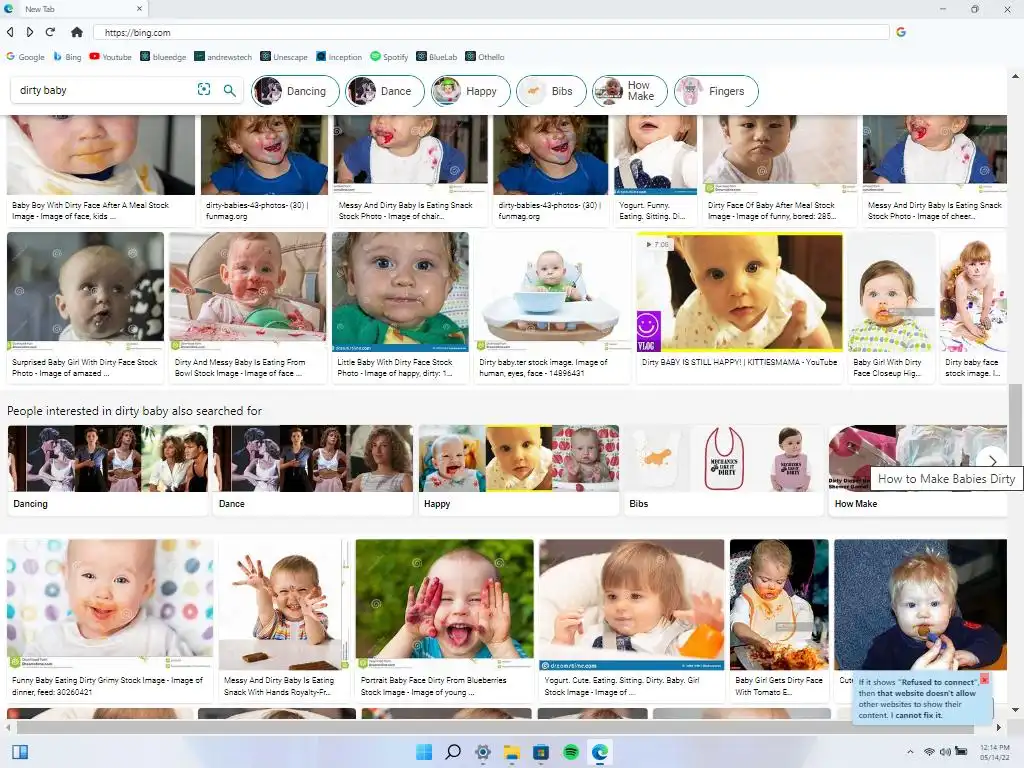Image resolution: width=1024 pixels, height=768 pixels.
Task: Open the blueedge bookmark
Action: [163, 57]
